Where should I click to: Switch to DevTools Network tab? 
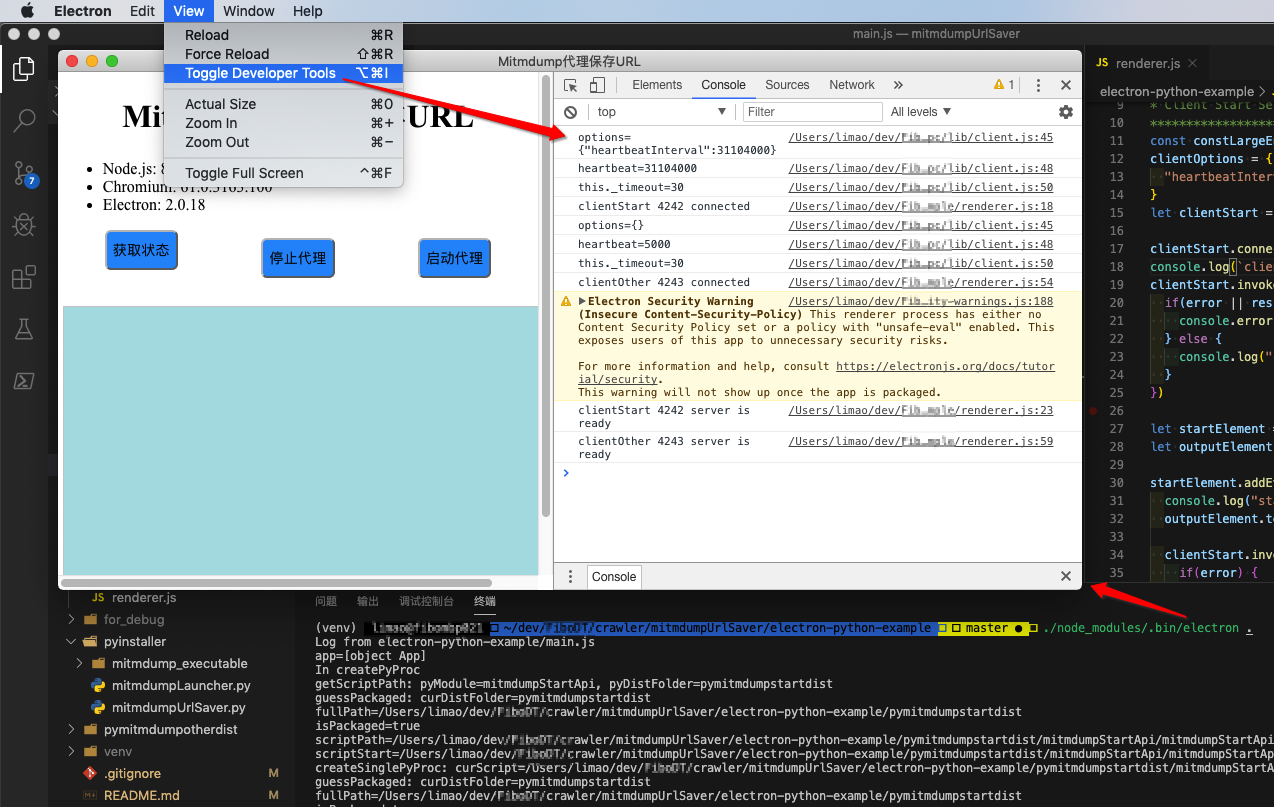tap(852, 85)
